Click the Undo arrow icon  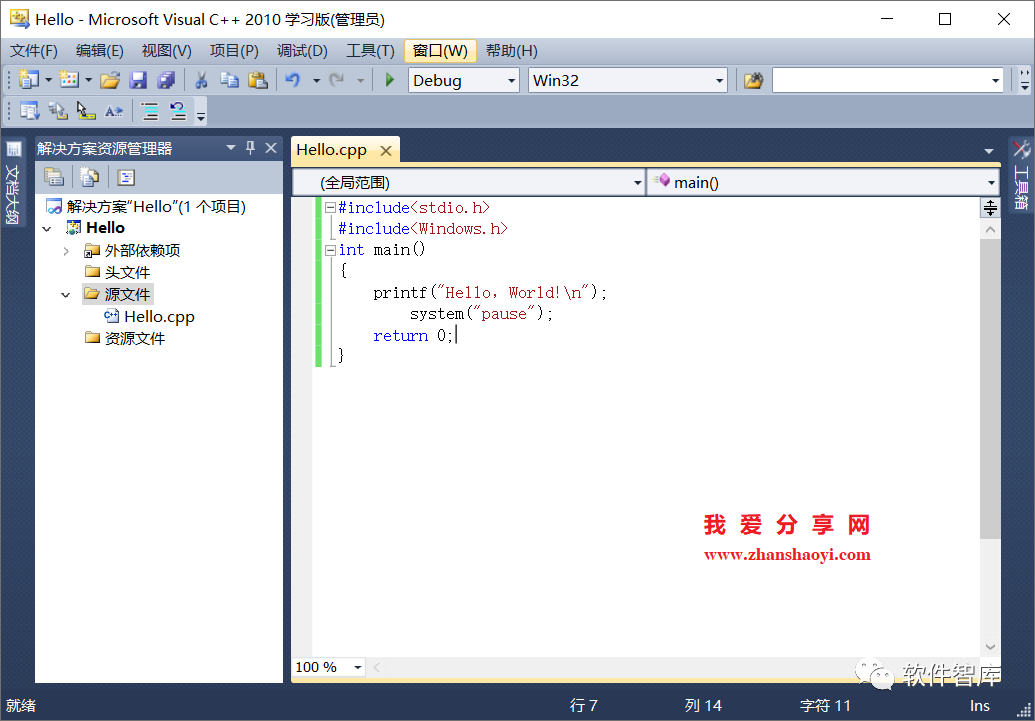(292, 81)
